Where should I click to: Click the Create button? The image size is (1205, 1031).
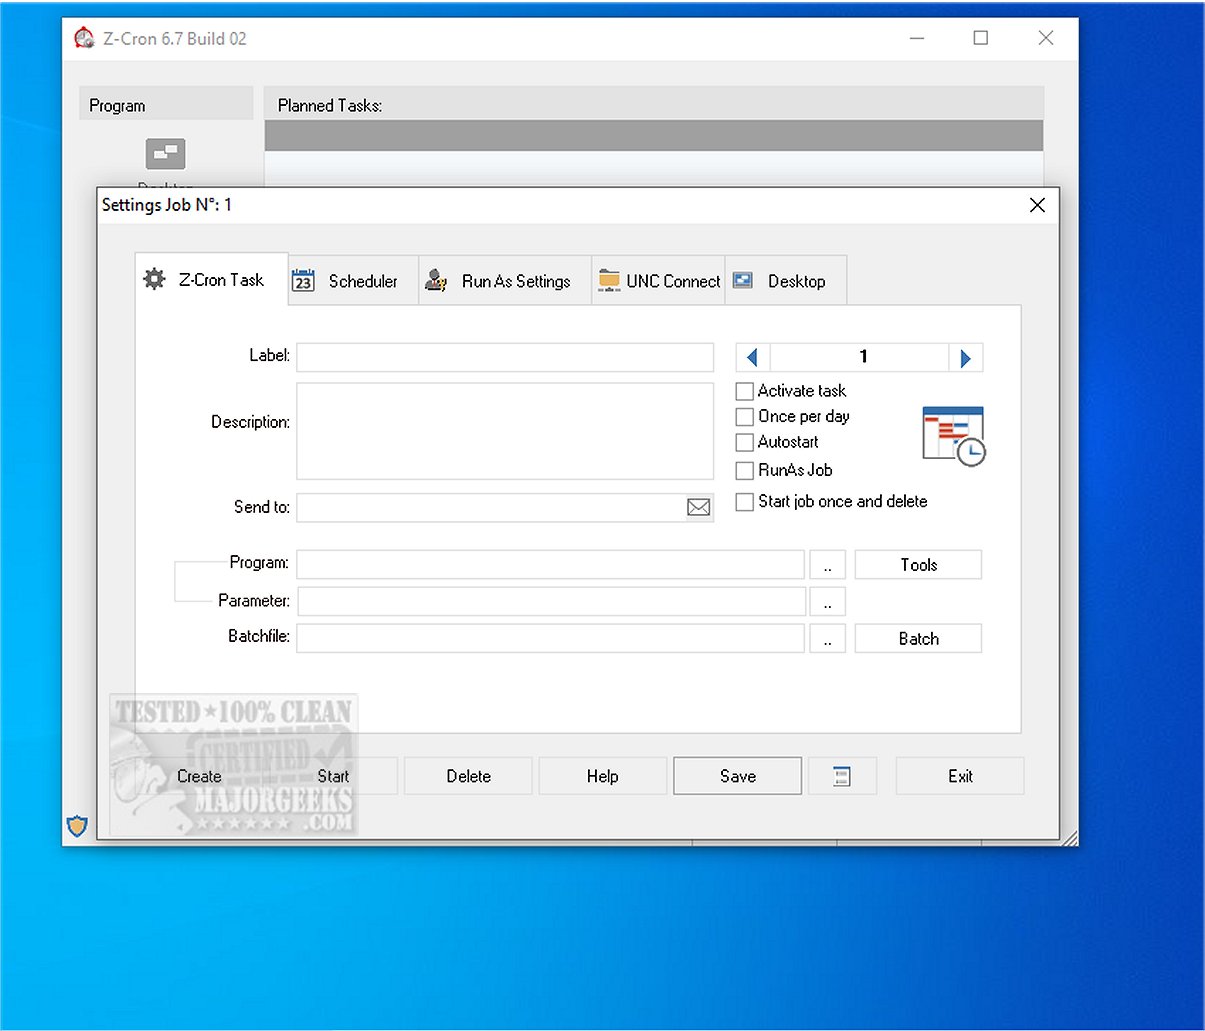pos(199,776)
